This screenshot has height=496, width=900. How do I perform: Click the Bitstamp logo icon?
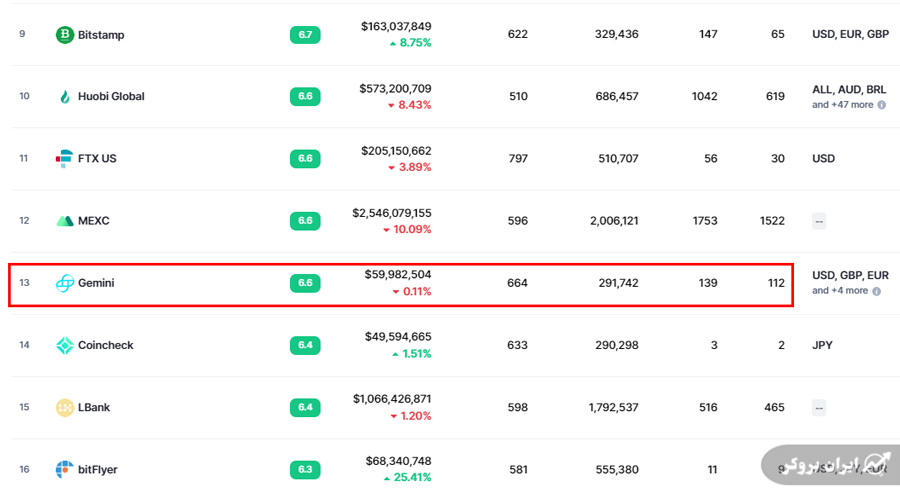[x=65, y=34]
